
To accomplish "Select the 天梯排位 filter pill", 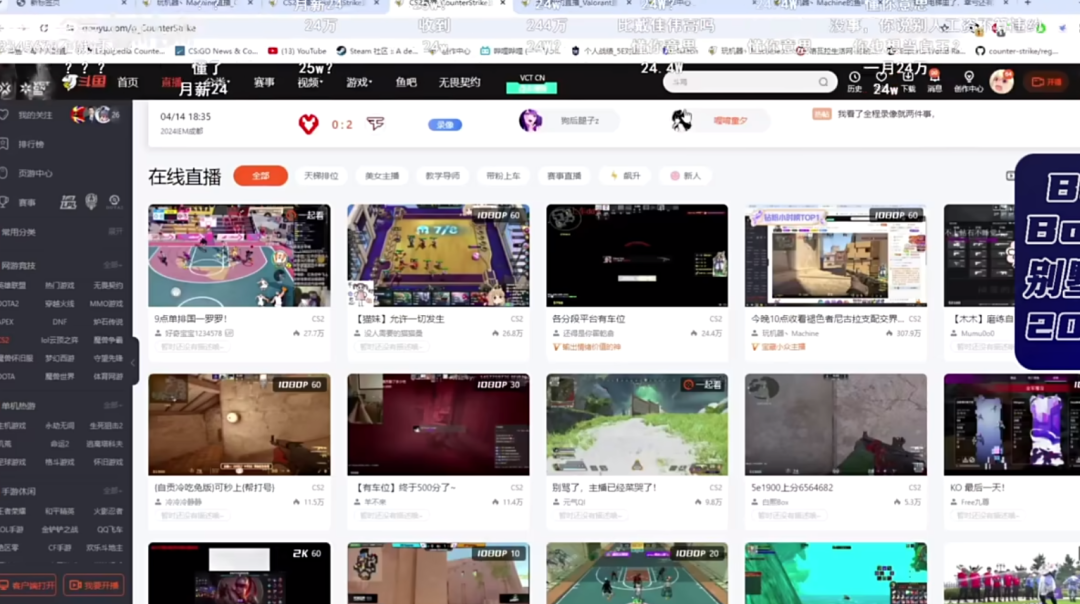I will pos(321,176).
